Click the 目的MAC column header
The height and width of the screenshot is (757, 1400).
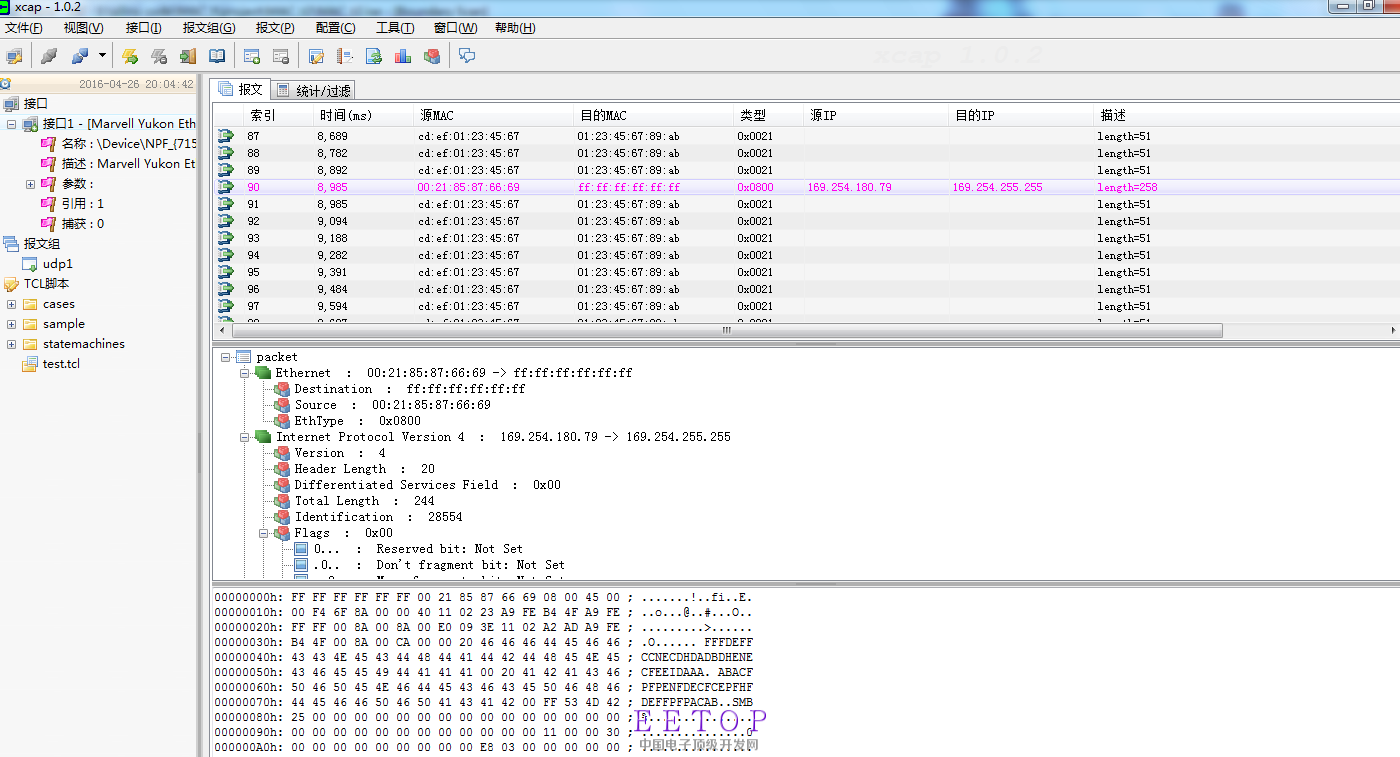pos(653,115)
